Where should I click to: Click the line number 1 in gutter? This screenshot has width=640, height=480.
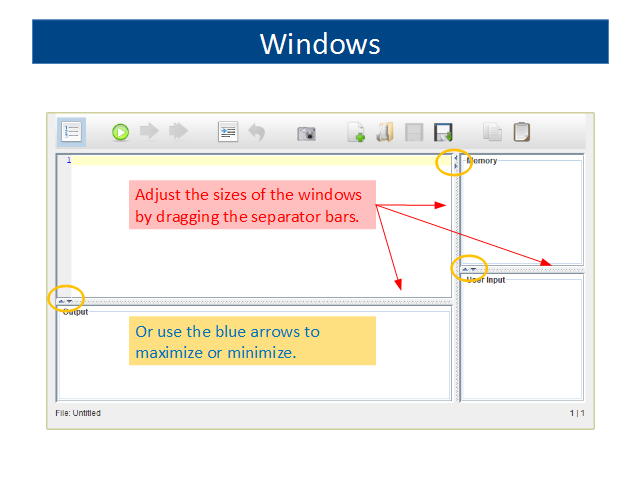69,160
